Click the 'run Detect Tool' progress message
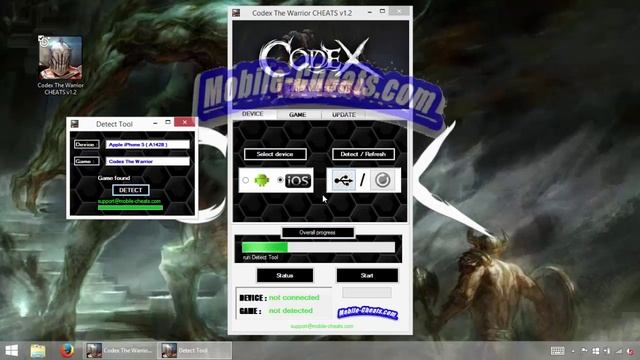The image size is (640, 360). 260,258
